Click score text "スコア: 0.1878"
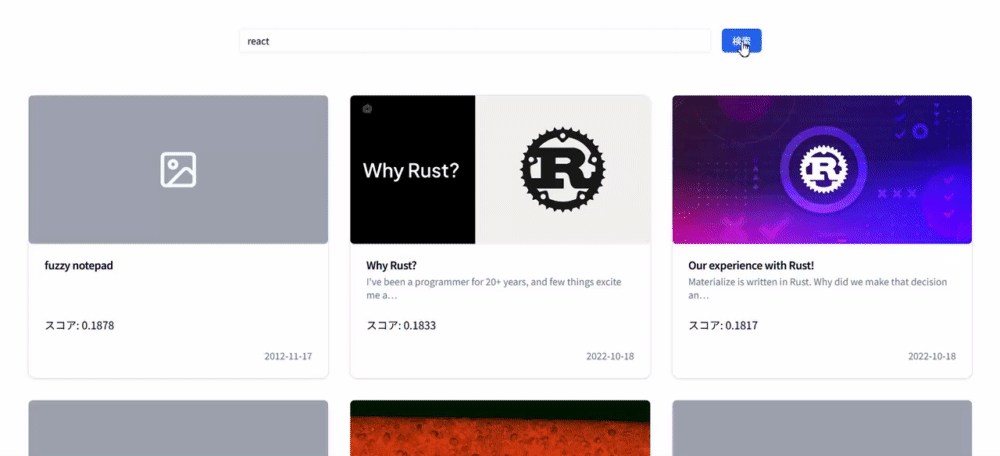This screenshot has height=456, width=1000. 80,325
